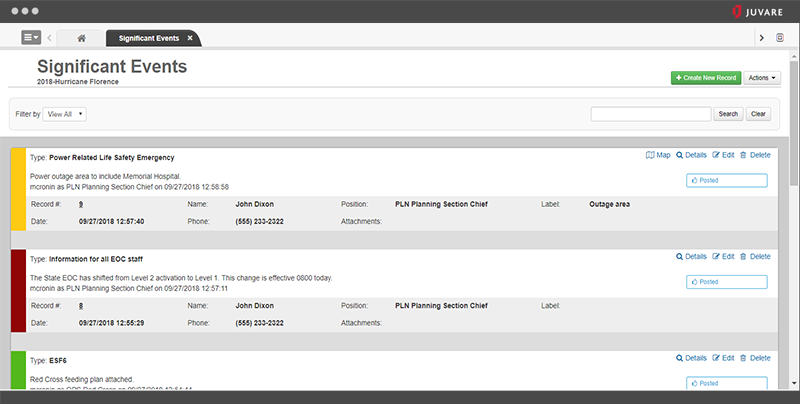Image resolution: width=800 pixels, height=404 pixels.
Task: Expand the Actions dropdown menu
Action: 763,77
